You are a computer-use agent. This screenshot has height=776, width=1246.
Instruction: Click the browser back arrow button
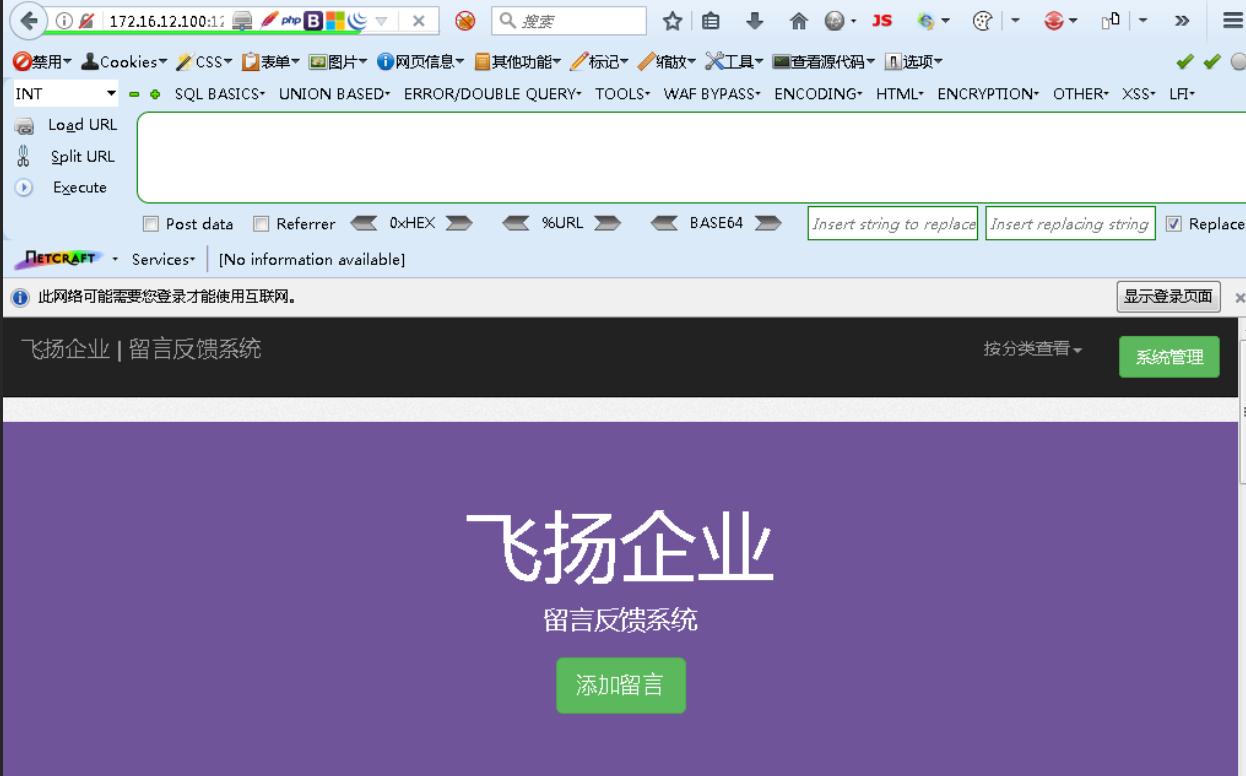coord(28,20)
